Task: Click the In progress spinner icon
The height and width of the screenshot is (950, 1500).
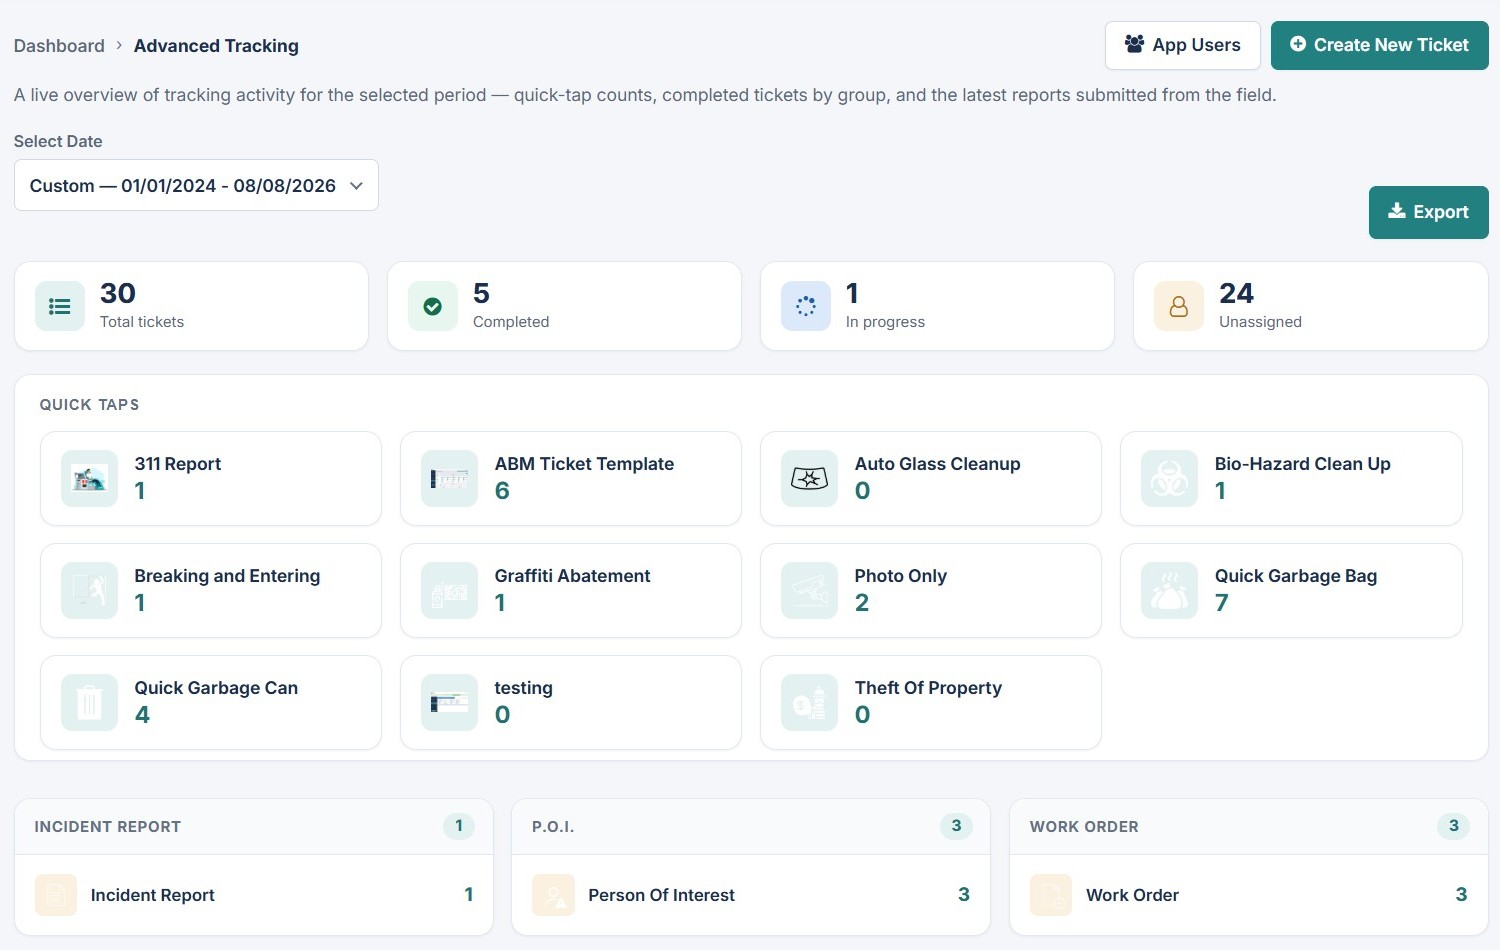Action: point(806,306)
